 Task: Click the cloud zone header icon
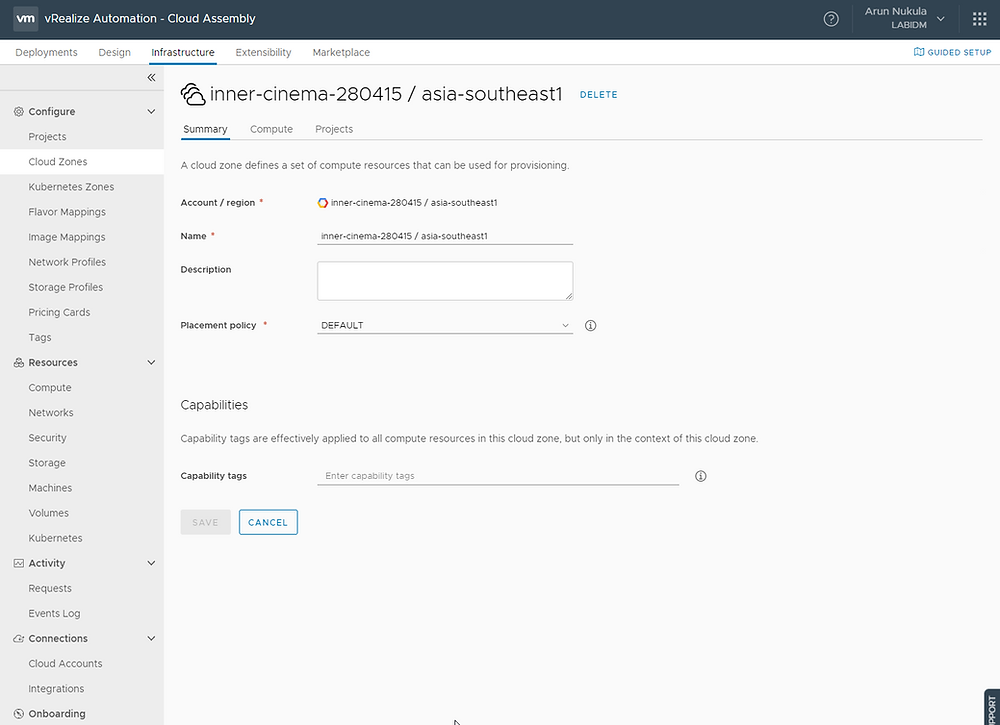point(193,94)
